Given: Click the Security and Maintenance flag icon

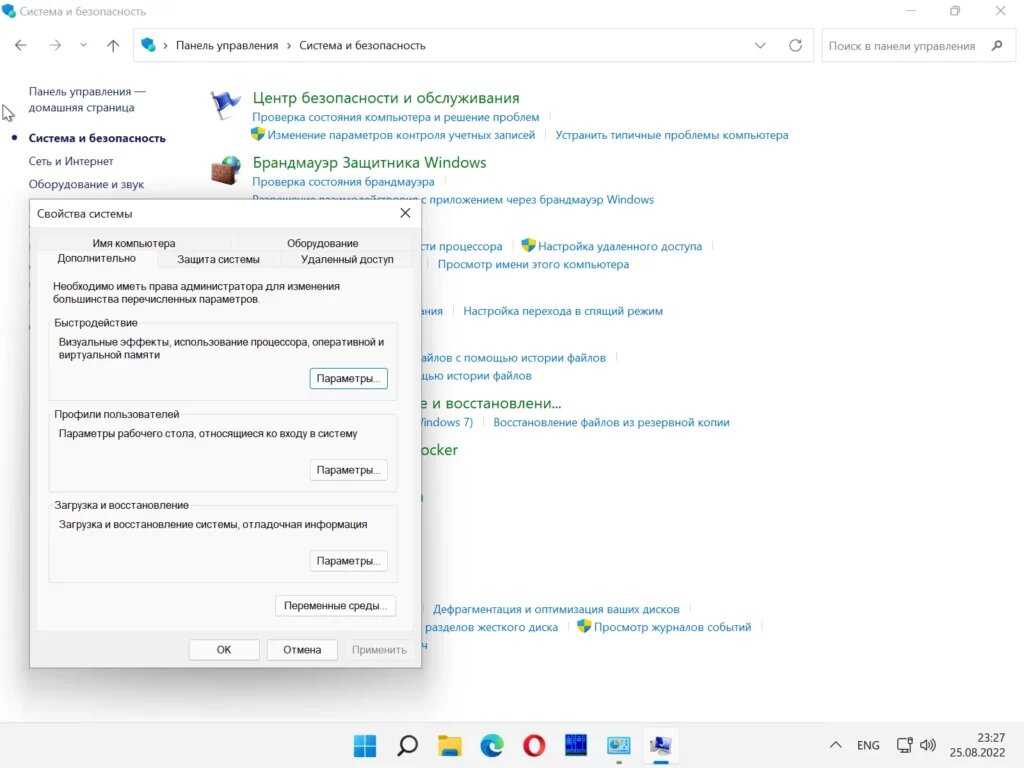Looking at the screenshot, I should point(226,105).
